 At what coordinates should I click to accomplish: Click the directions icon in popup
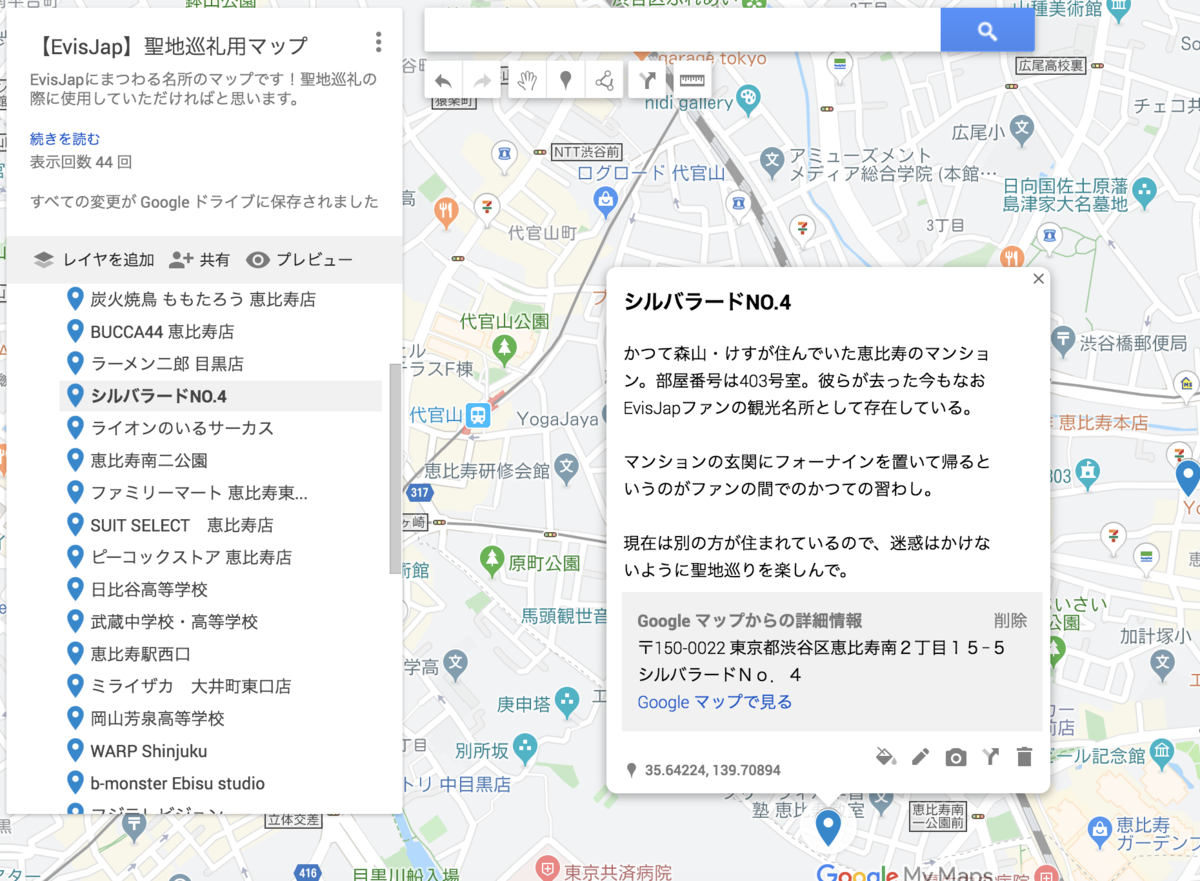click(x=990, y=757)
